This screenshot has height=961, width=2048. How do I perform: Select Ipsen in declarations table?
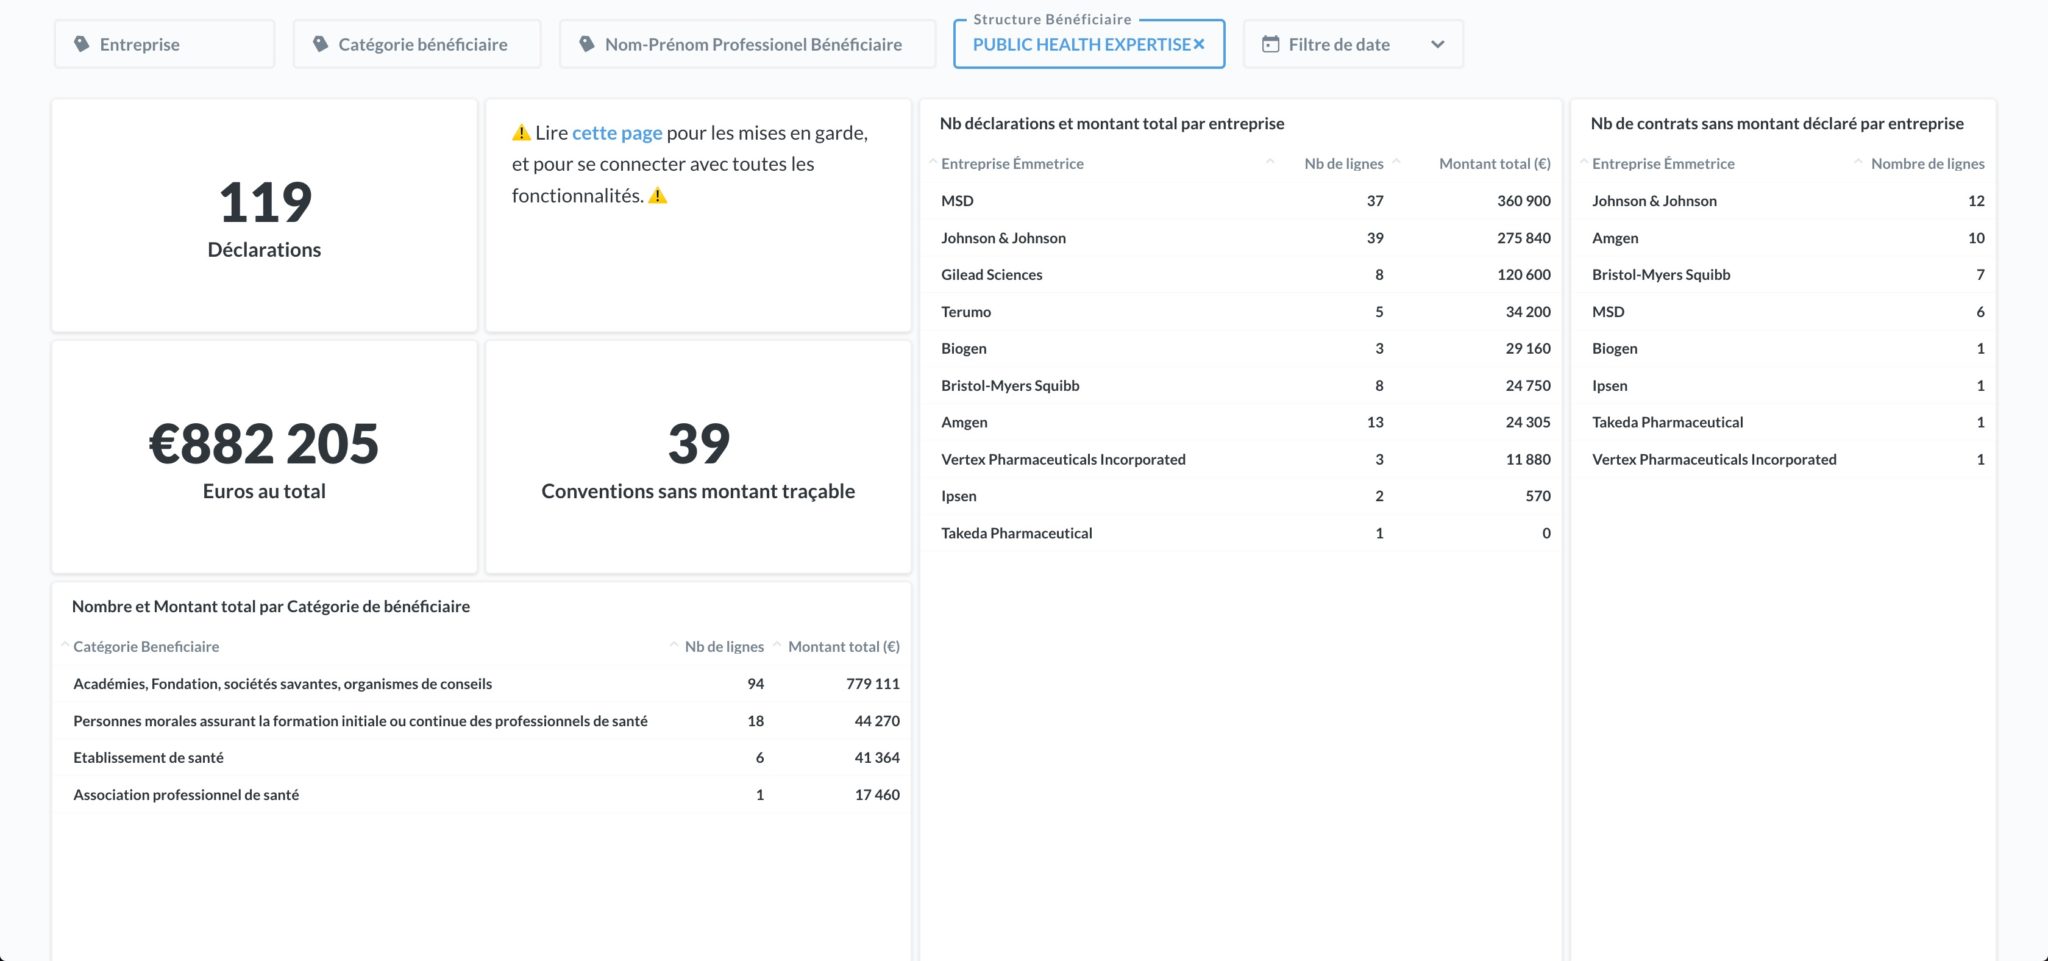[1241, 496]
